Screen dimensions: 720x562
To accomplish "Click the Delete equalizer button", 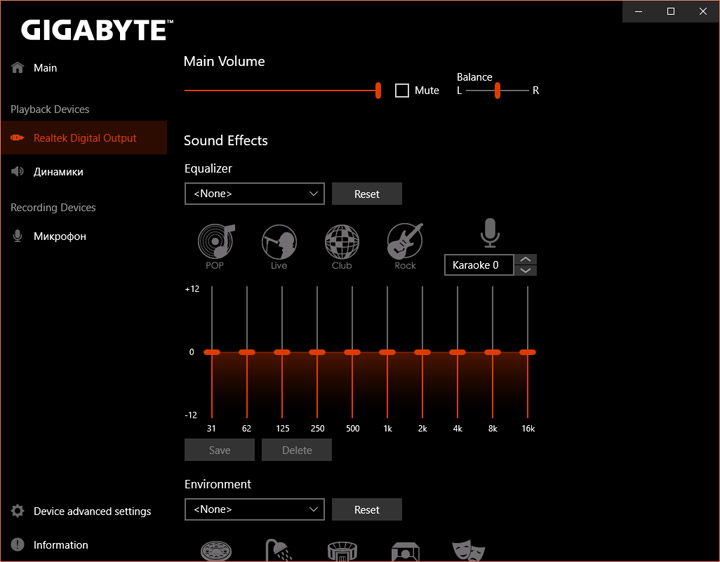I will click(x=297, y=450).
